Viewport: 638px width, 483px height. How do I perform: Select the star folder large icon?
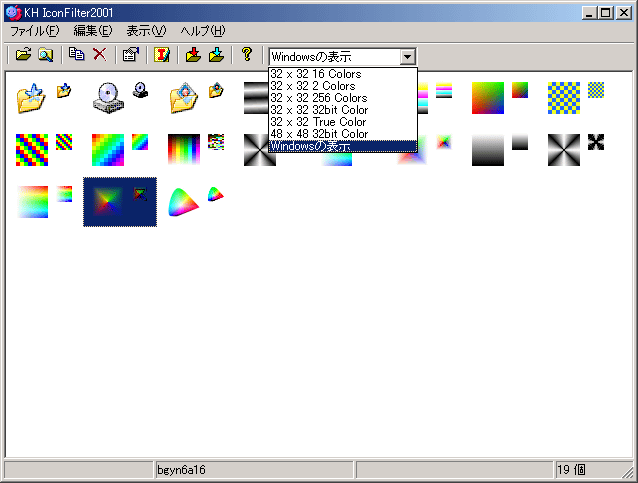click(31, 98)
